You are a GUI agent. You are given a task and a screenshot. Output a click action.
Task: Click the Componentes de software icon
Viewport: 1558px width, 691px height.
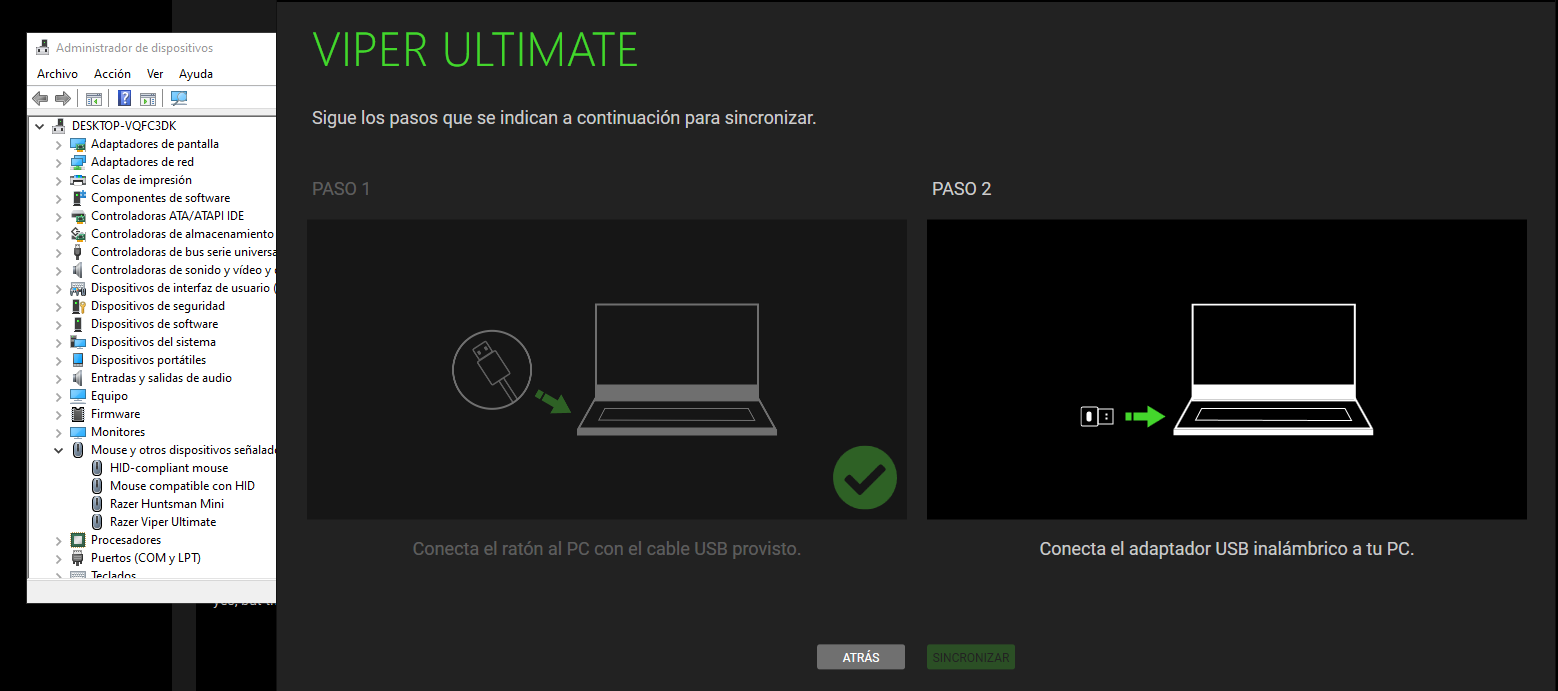tap(78, 198)
